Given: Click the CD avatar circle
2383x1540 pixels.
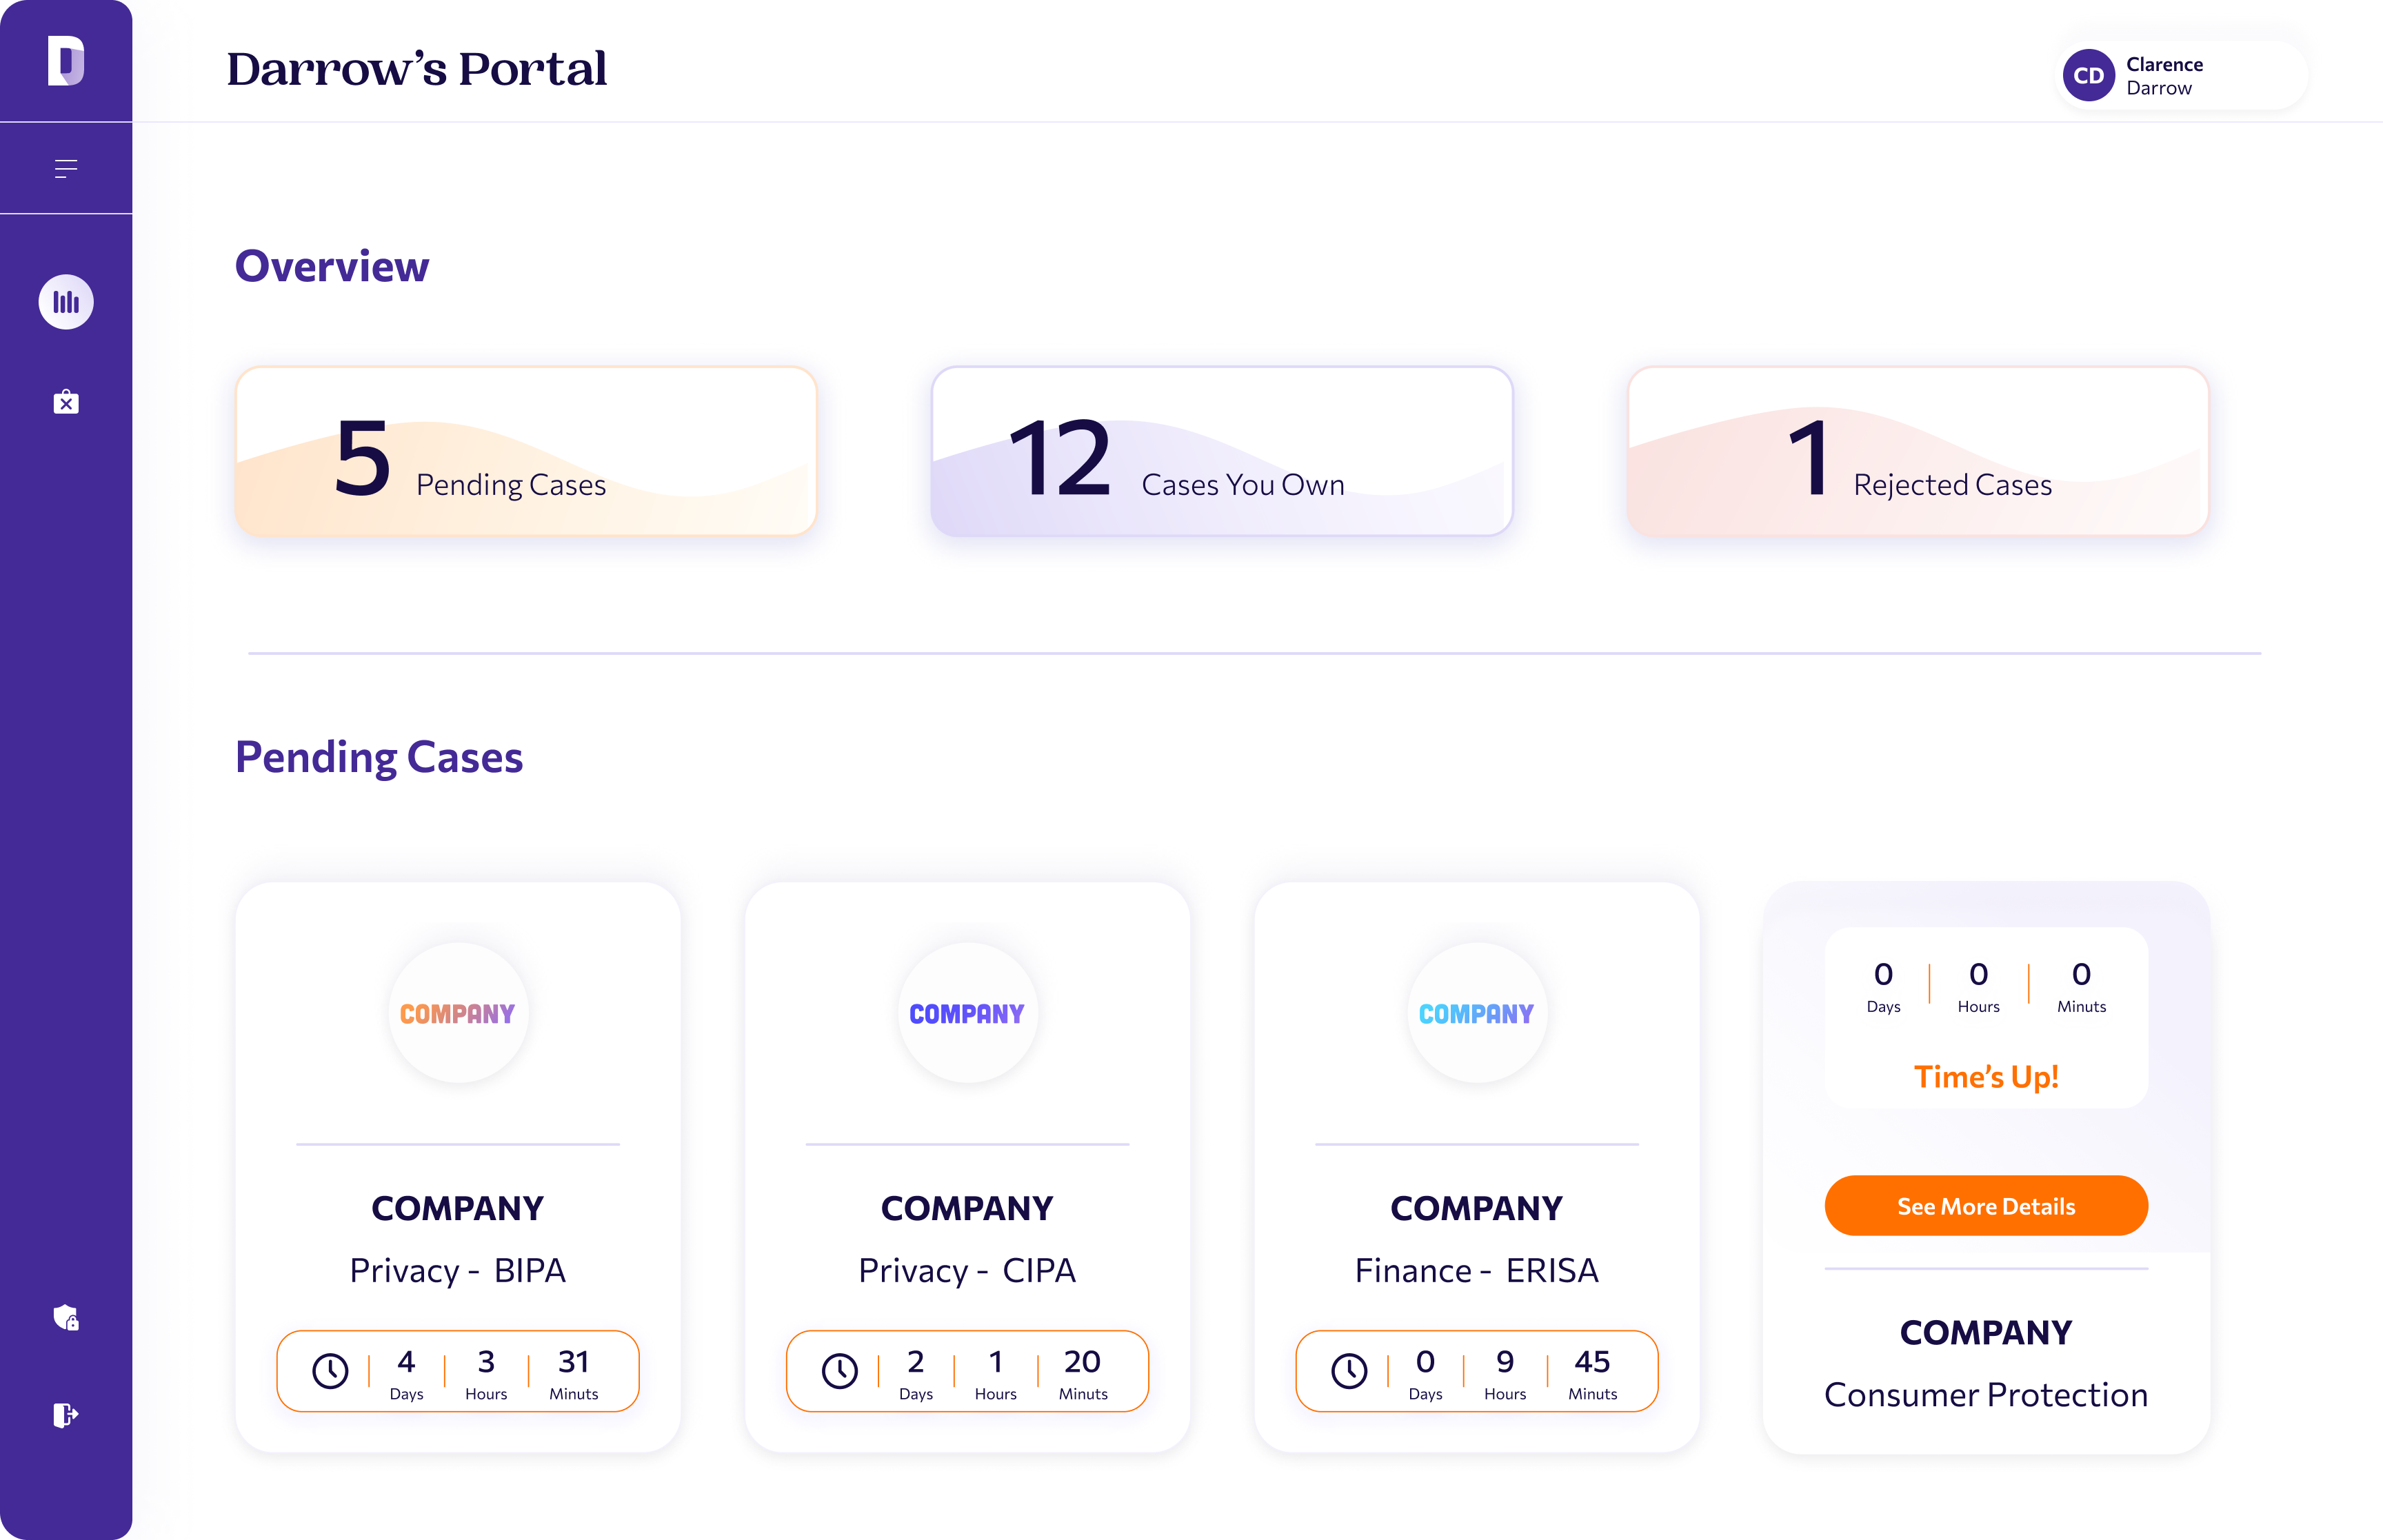Looking at the screenshot, I should coord(2088,76).
